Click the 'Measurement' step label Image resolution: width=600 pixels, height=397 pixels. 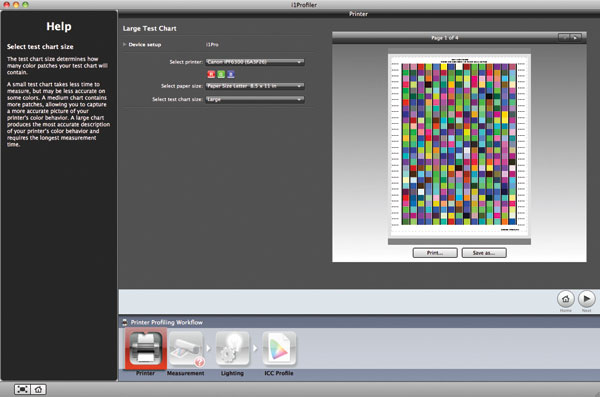186,373
